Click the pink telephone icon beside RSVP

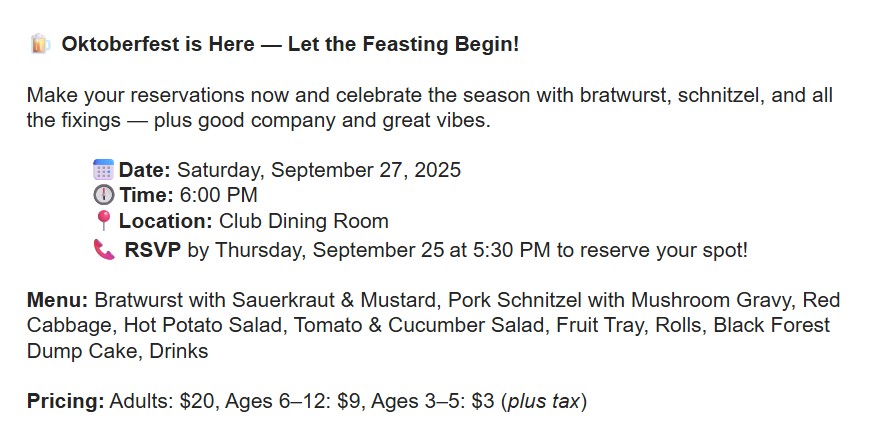(103, 249)
